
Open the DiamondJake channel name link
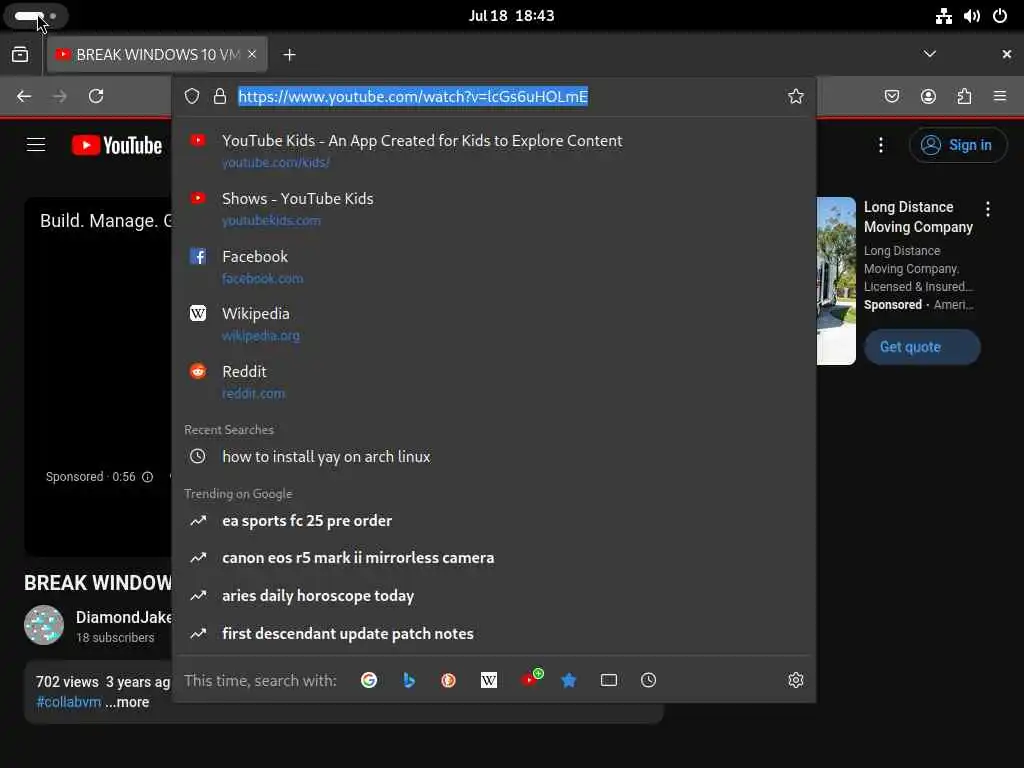tap(123, 617)
